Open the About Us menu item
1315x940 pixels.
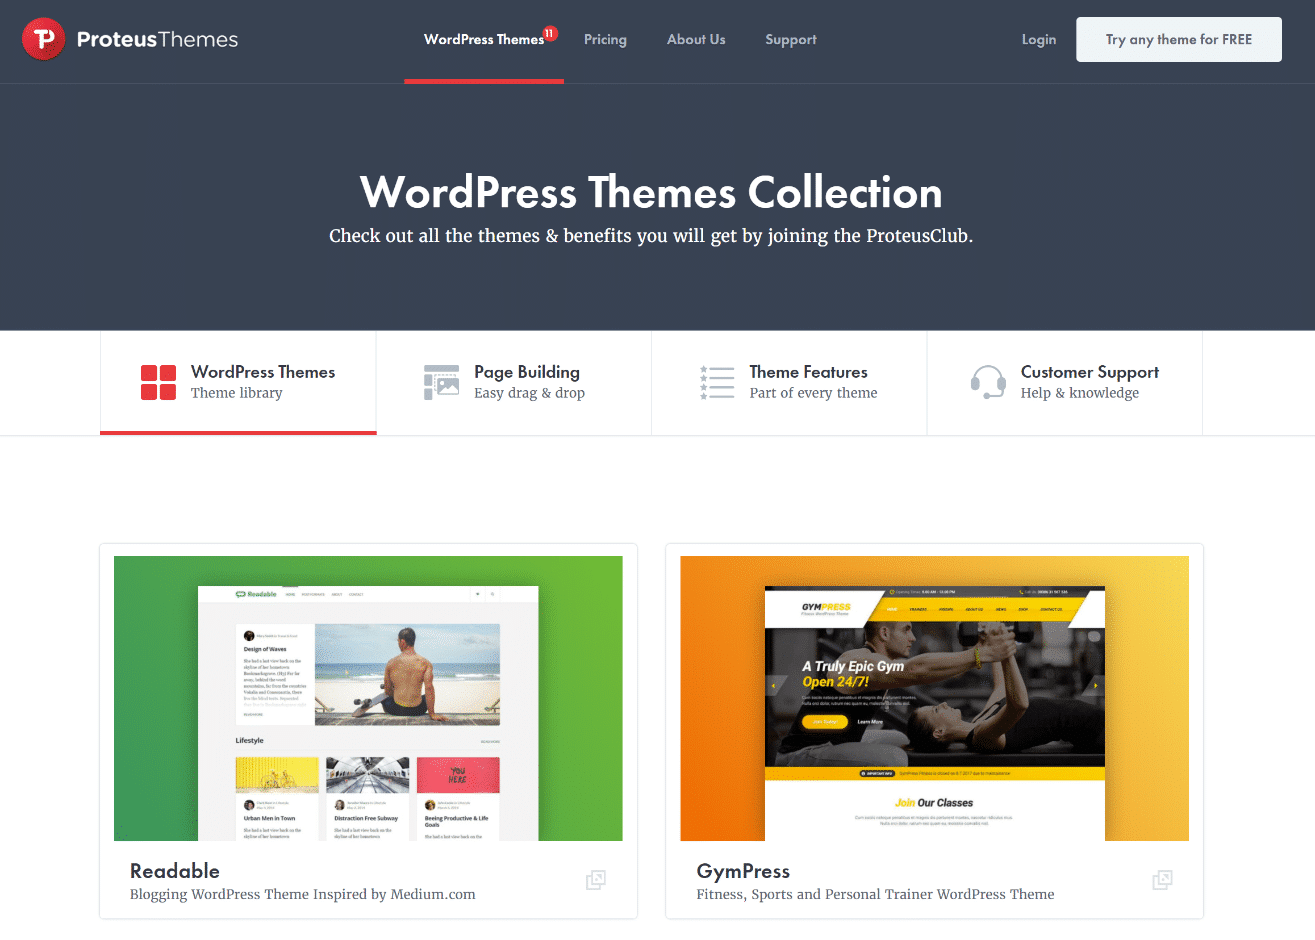pos(696,40)
